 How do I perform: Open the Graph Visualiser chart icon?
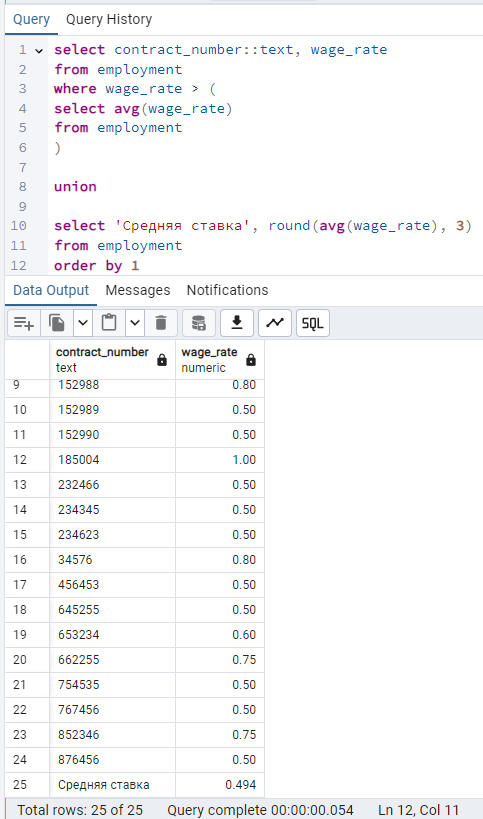click(x=275, y=323)
